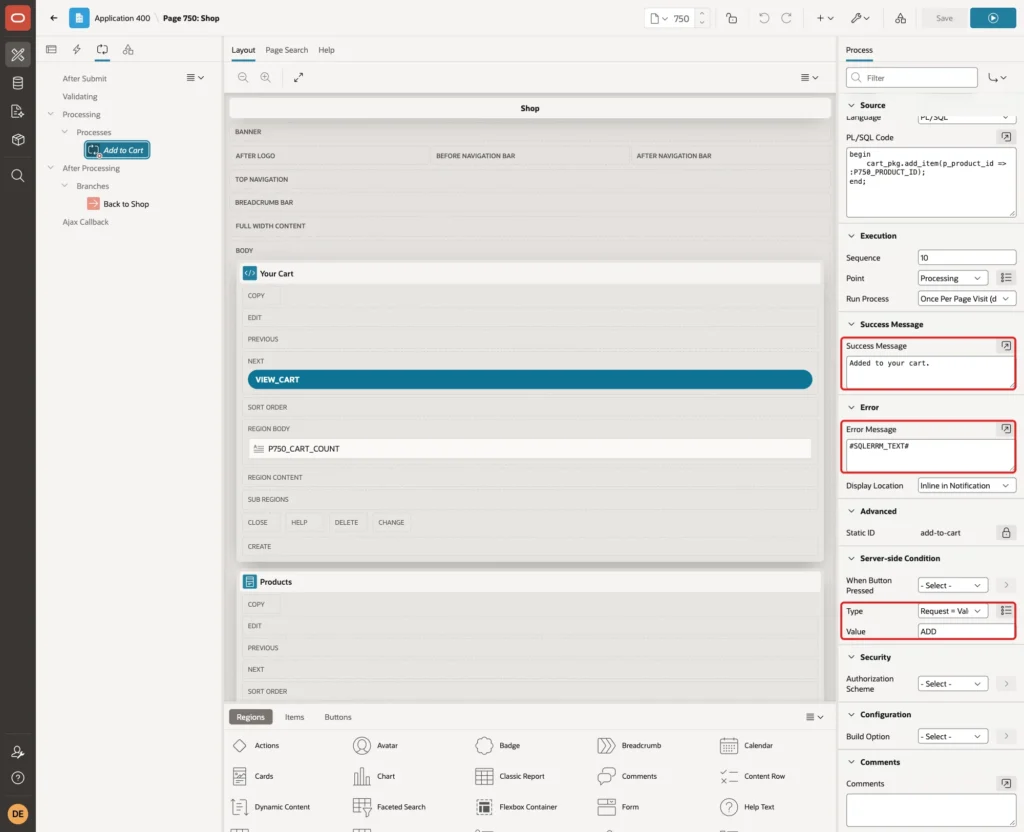Click the Undo icon
The width and height of the screenshot is (1024, 832).
(x=763, y=18)
